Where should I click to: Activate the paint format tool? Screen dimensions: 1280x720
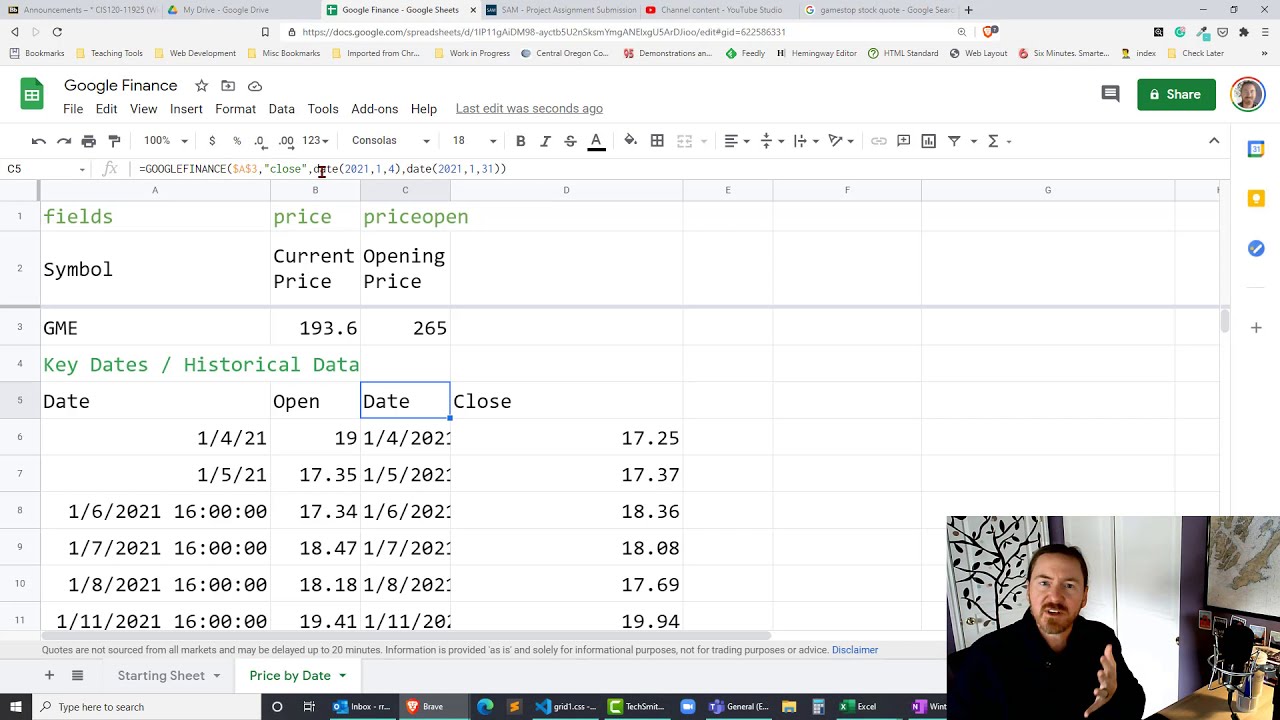[x=114, y=141]
